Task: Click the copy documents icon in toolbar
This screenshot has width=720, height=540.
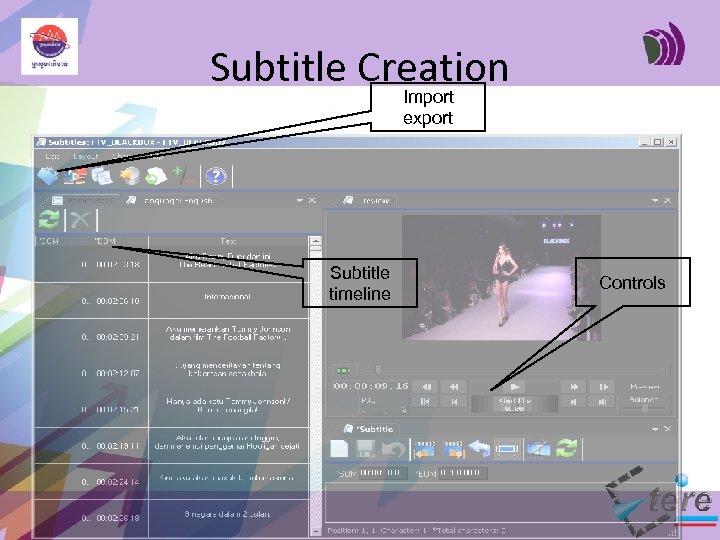Action: [x=102, y=176]
